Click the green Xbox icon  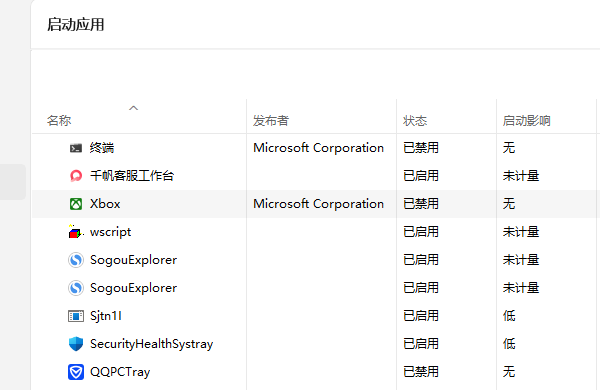tap(76, 204)
